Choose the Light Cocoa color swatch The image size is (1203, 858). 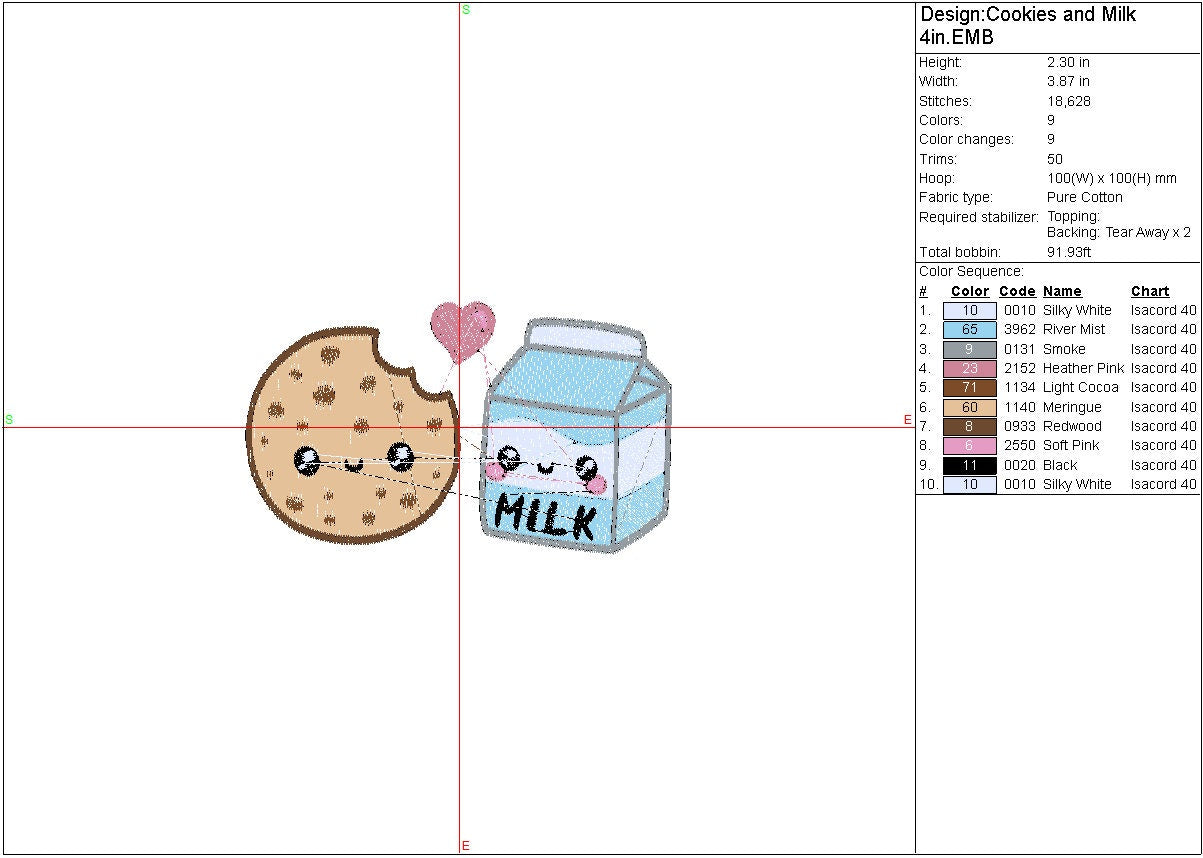pyautogui.click(x=969, y=387)
